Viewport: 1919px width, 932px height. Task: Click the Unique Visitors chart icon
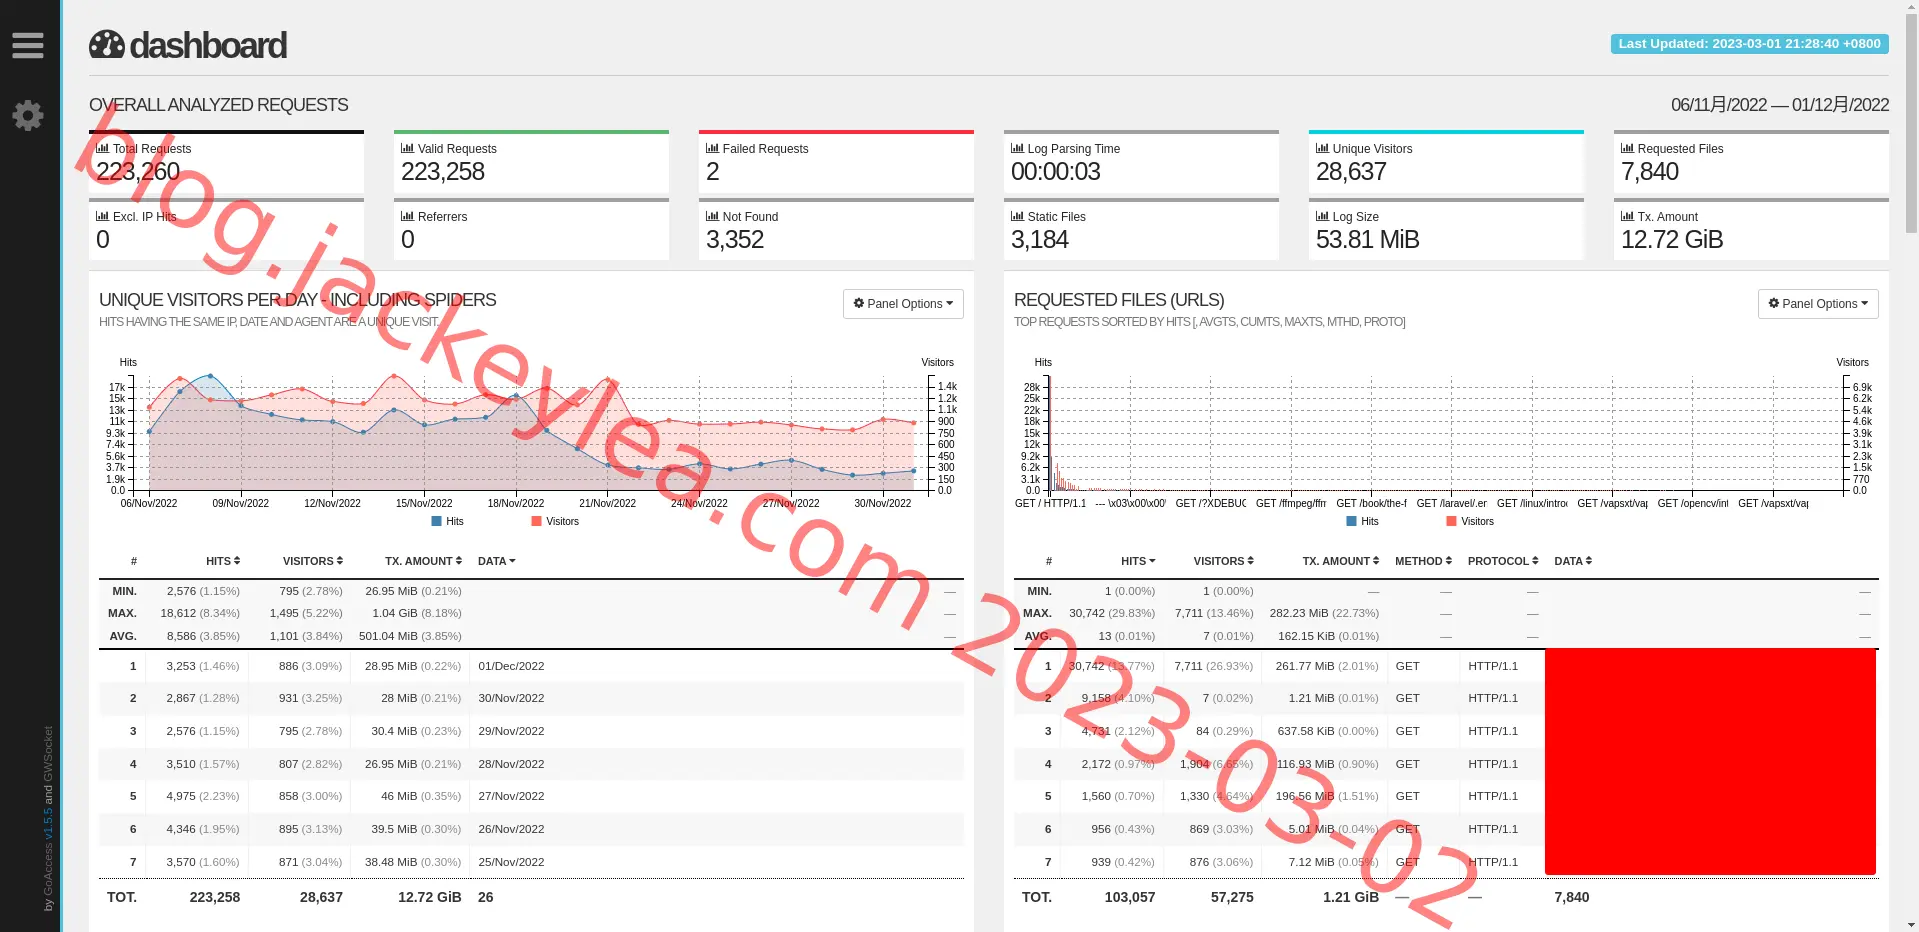coord(1322,148)
